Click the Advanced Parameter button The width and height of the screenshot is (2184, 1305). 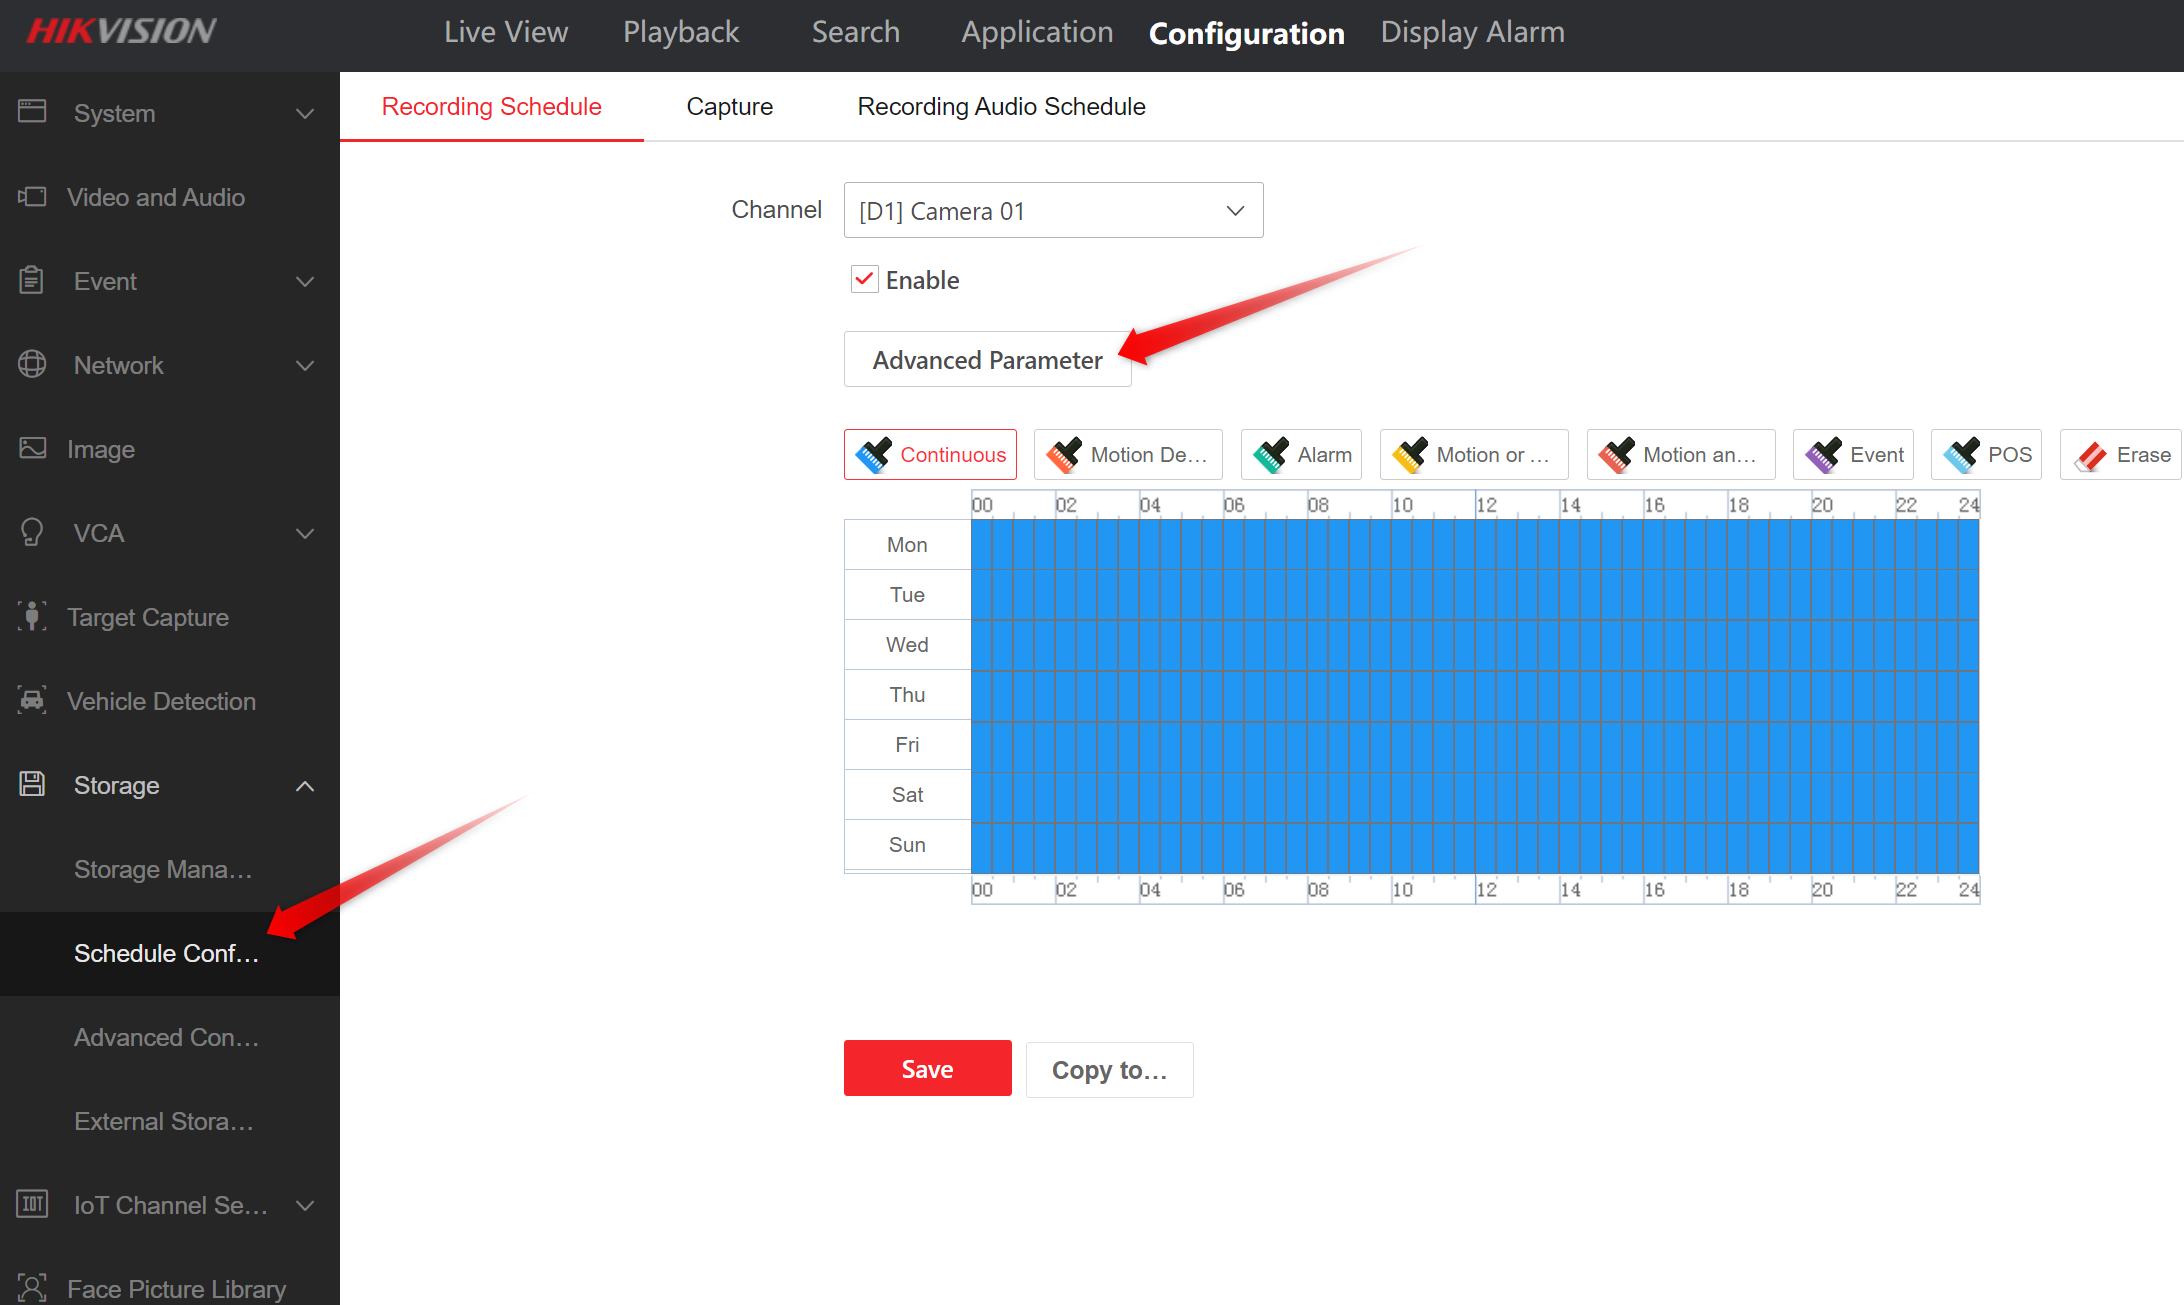[988, 360]
